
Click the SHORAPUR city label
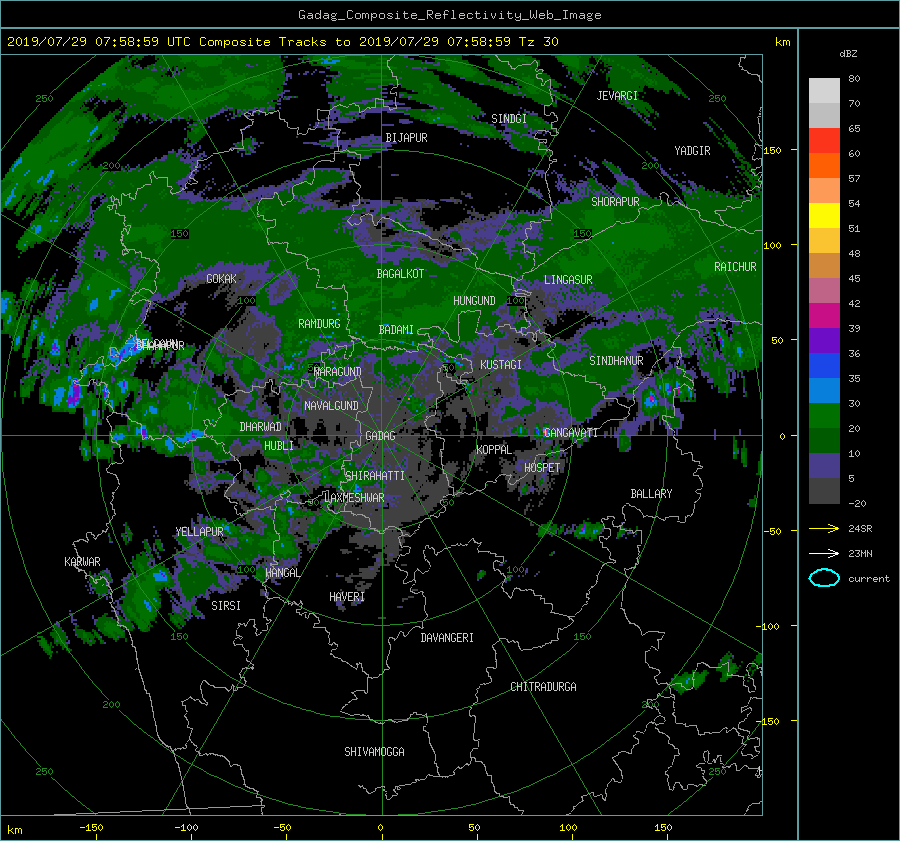[x=615, y=202]
